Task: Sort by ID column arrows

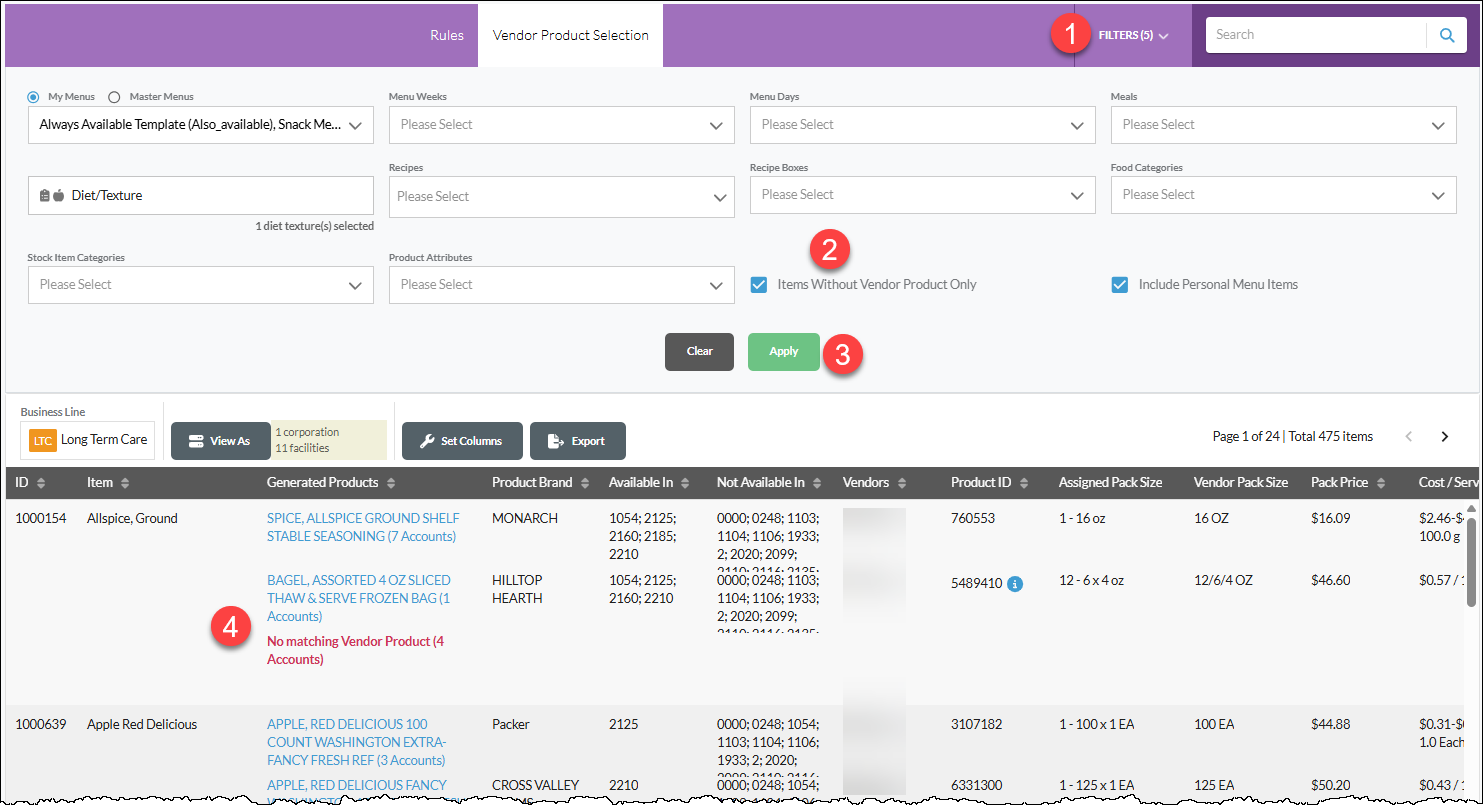Action: point(41,483)
